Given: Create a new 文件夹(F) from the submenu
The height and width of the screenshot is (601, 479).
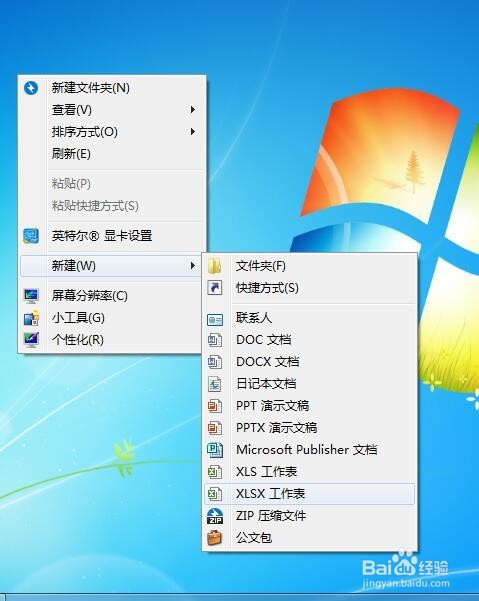Looking at the screenshot, I should (x=310, y=266).
